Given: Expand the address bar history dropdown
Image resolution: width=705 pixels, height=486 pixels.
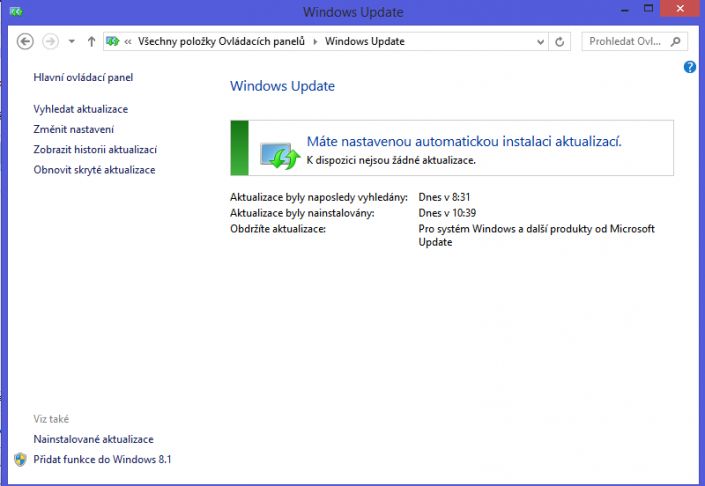Looking at the screenshot, I should pos(540,42).
